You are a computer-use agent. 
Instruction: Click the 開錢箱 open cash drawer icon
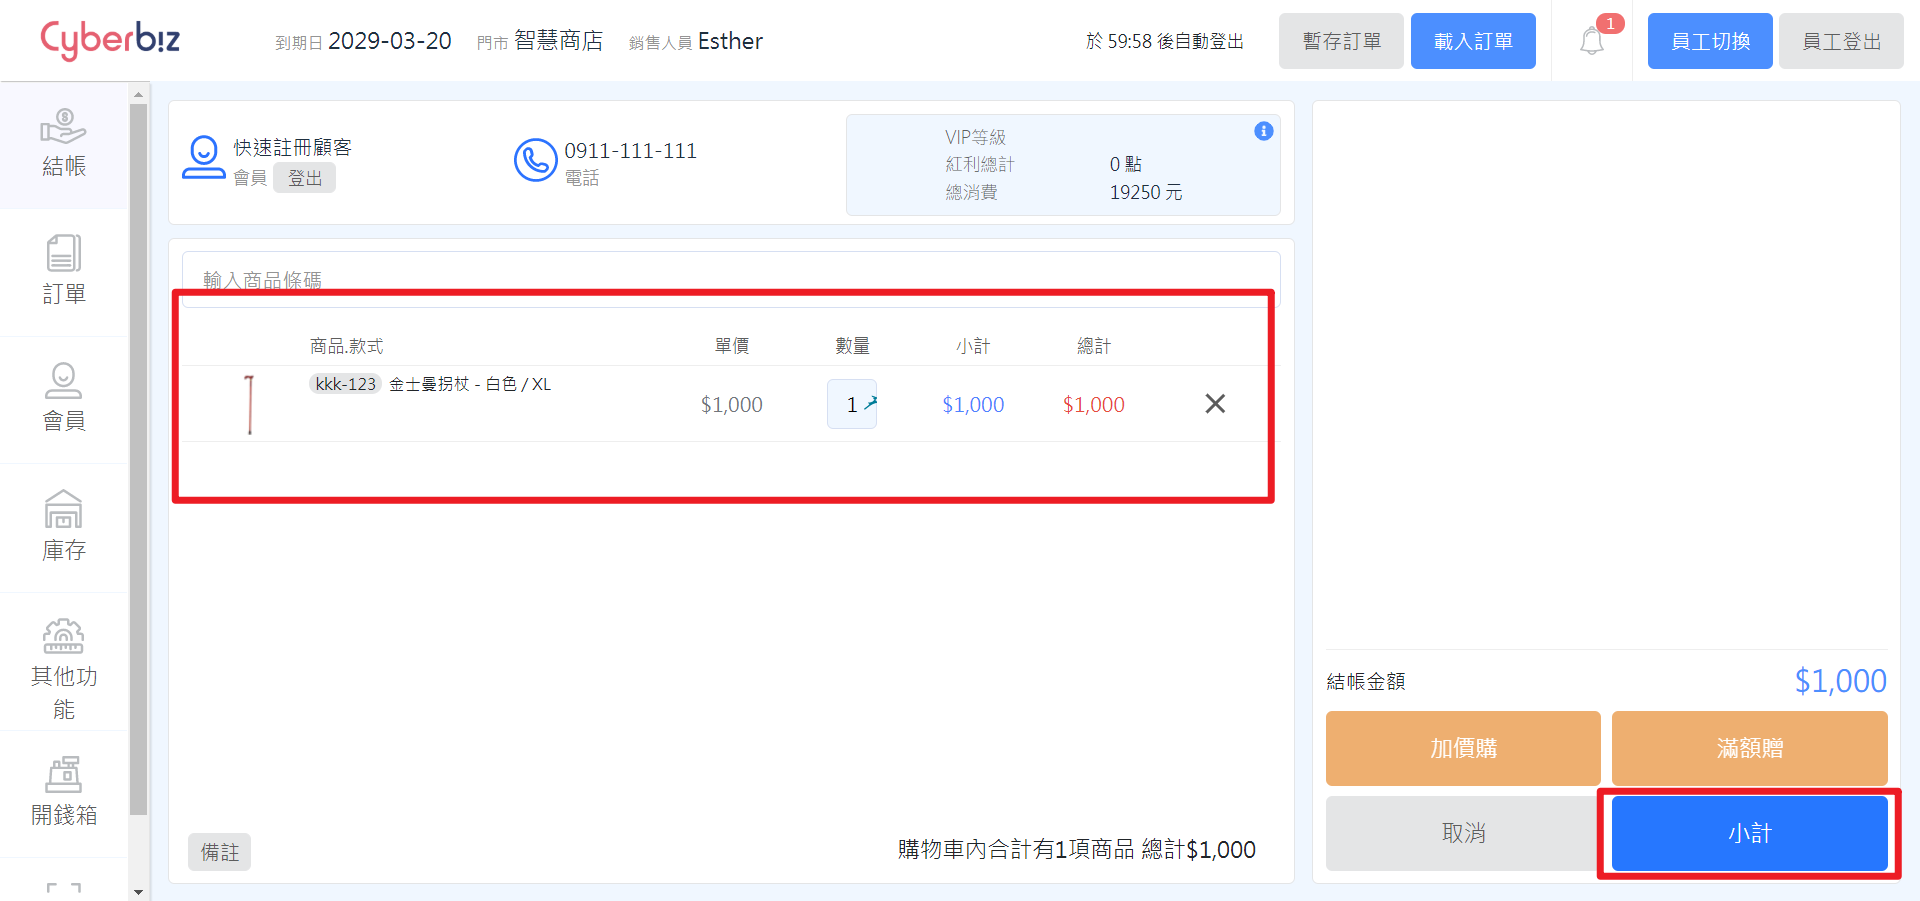pyautogui.click(x=64, y=775)
